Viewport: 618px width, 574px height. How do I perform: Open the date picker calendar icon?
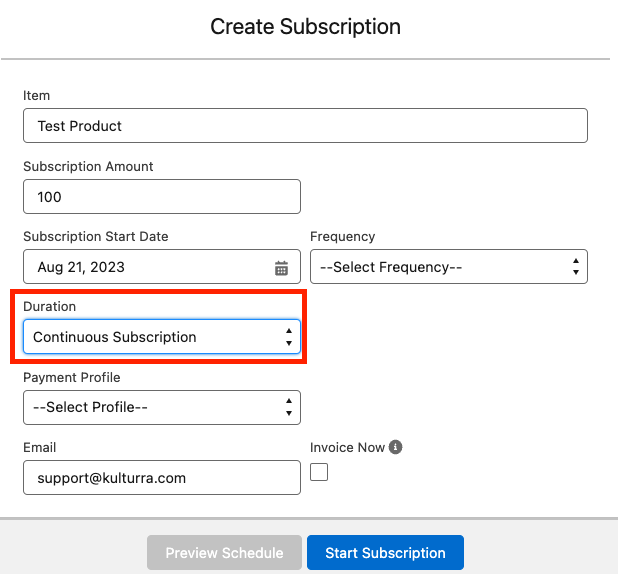281,268
